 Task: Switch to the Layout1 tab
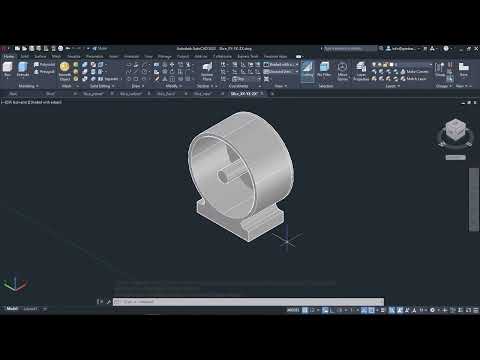tap(30, 309)
